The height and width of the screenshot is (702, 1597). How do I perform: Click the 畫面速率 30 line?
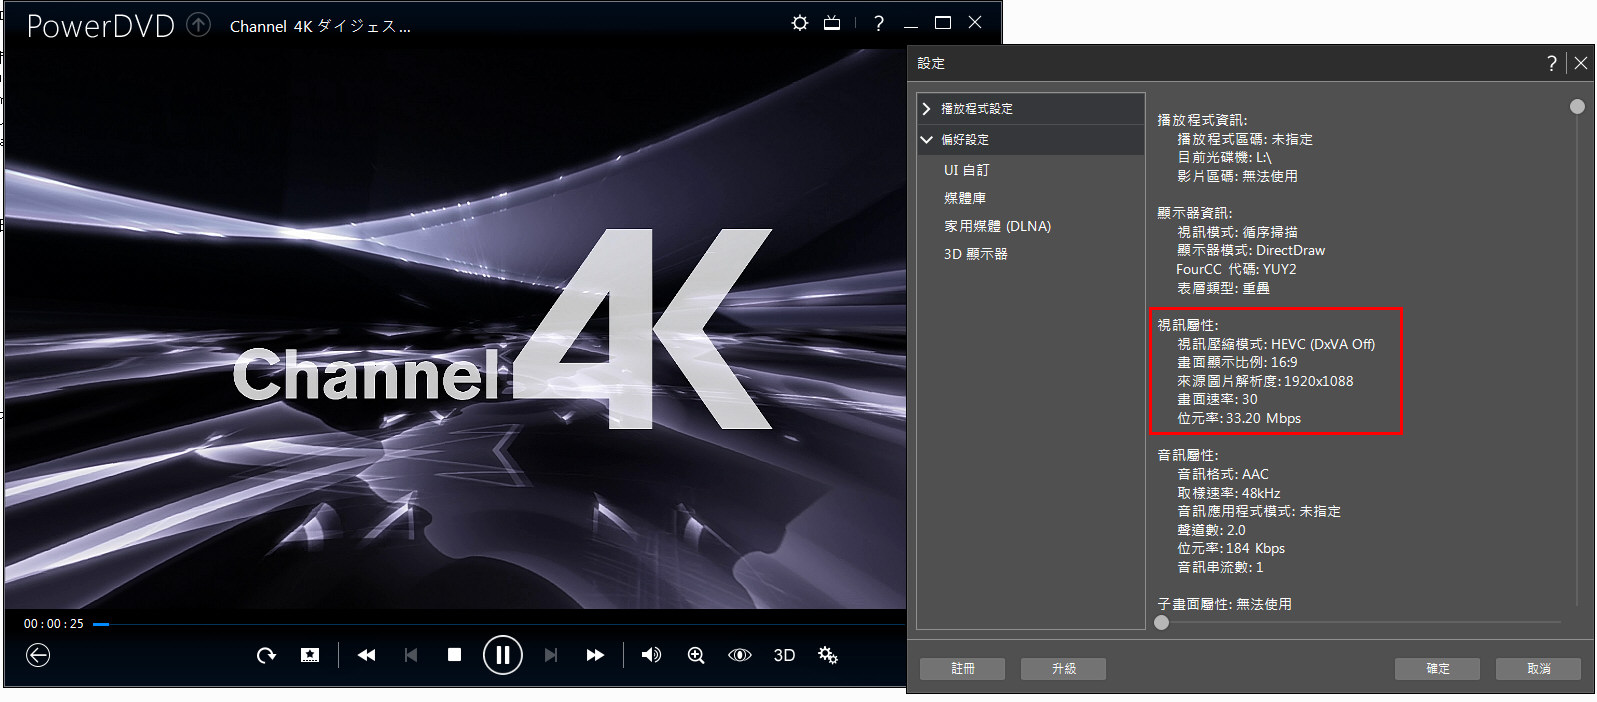[x=1217, y=399]
